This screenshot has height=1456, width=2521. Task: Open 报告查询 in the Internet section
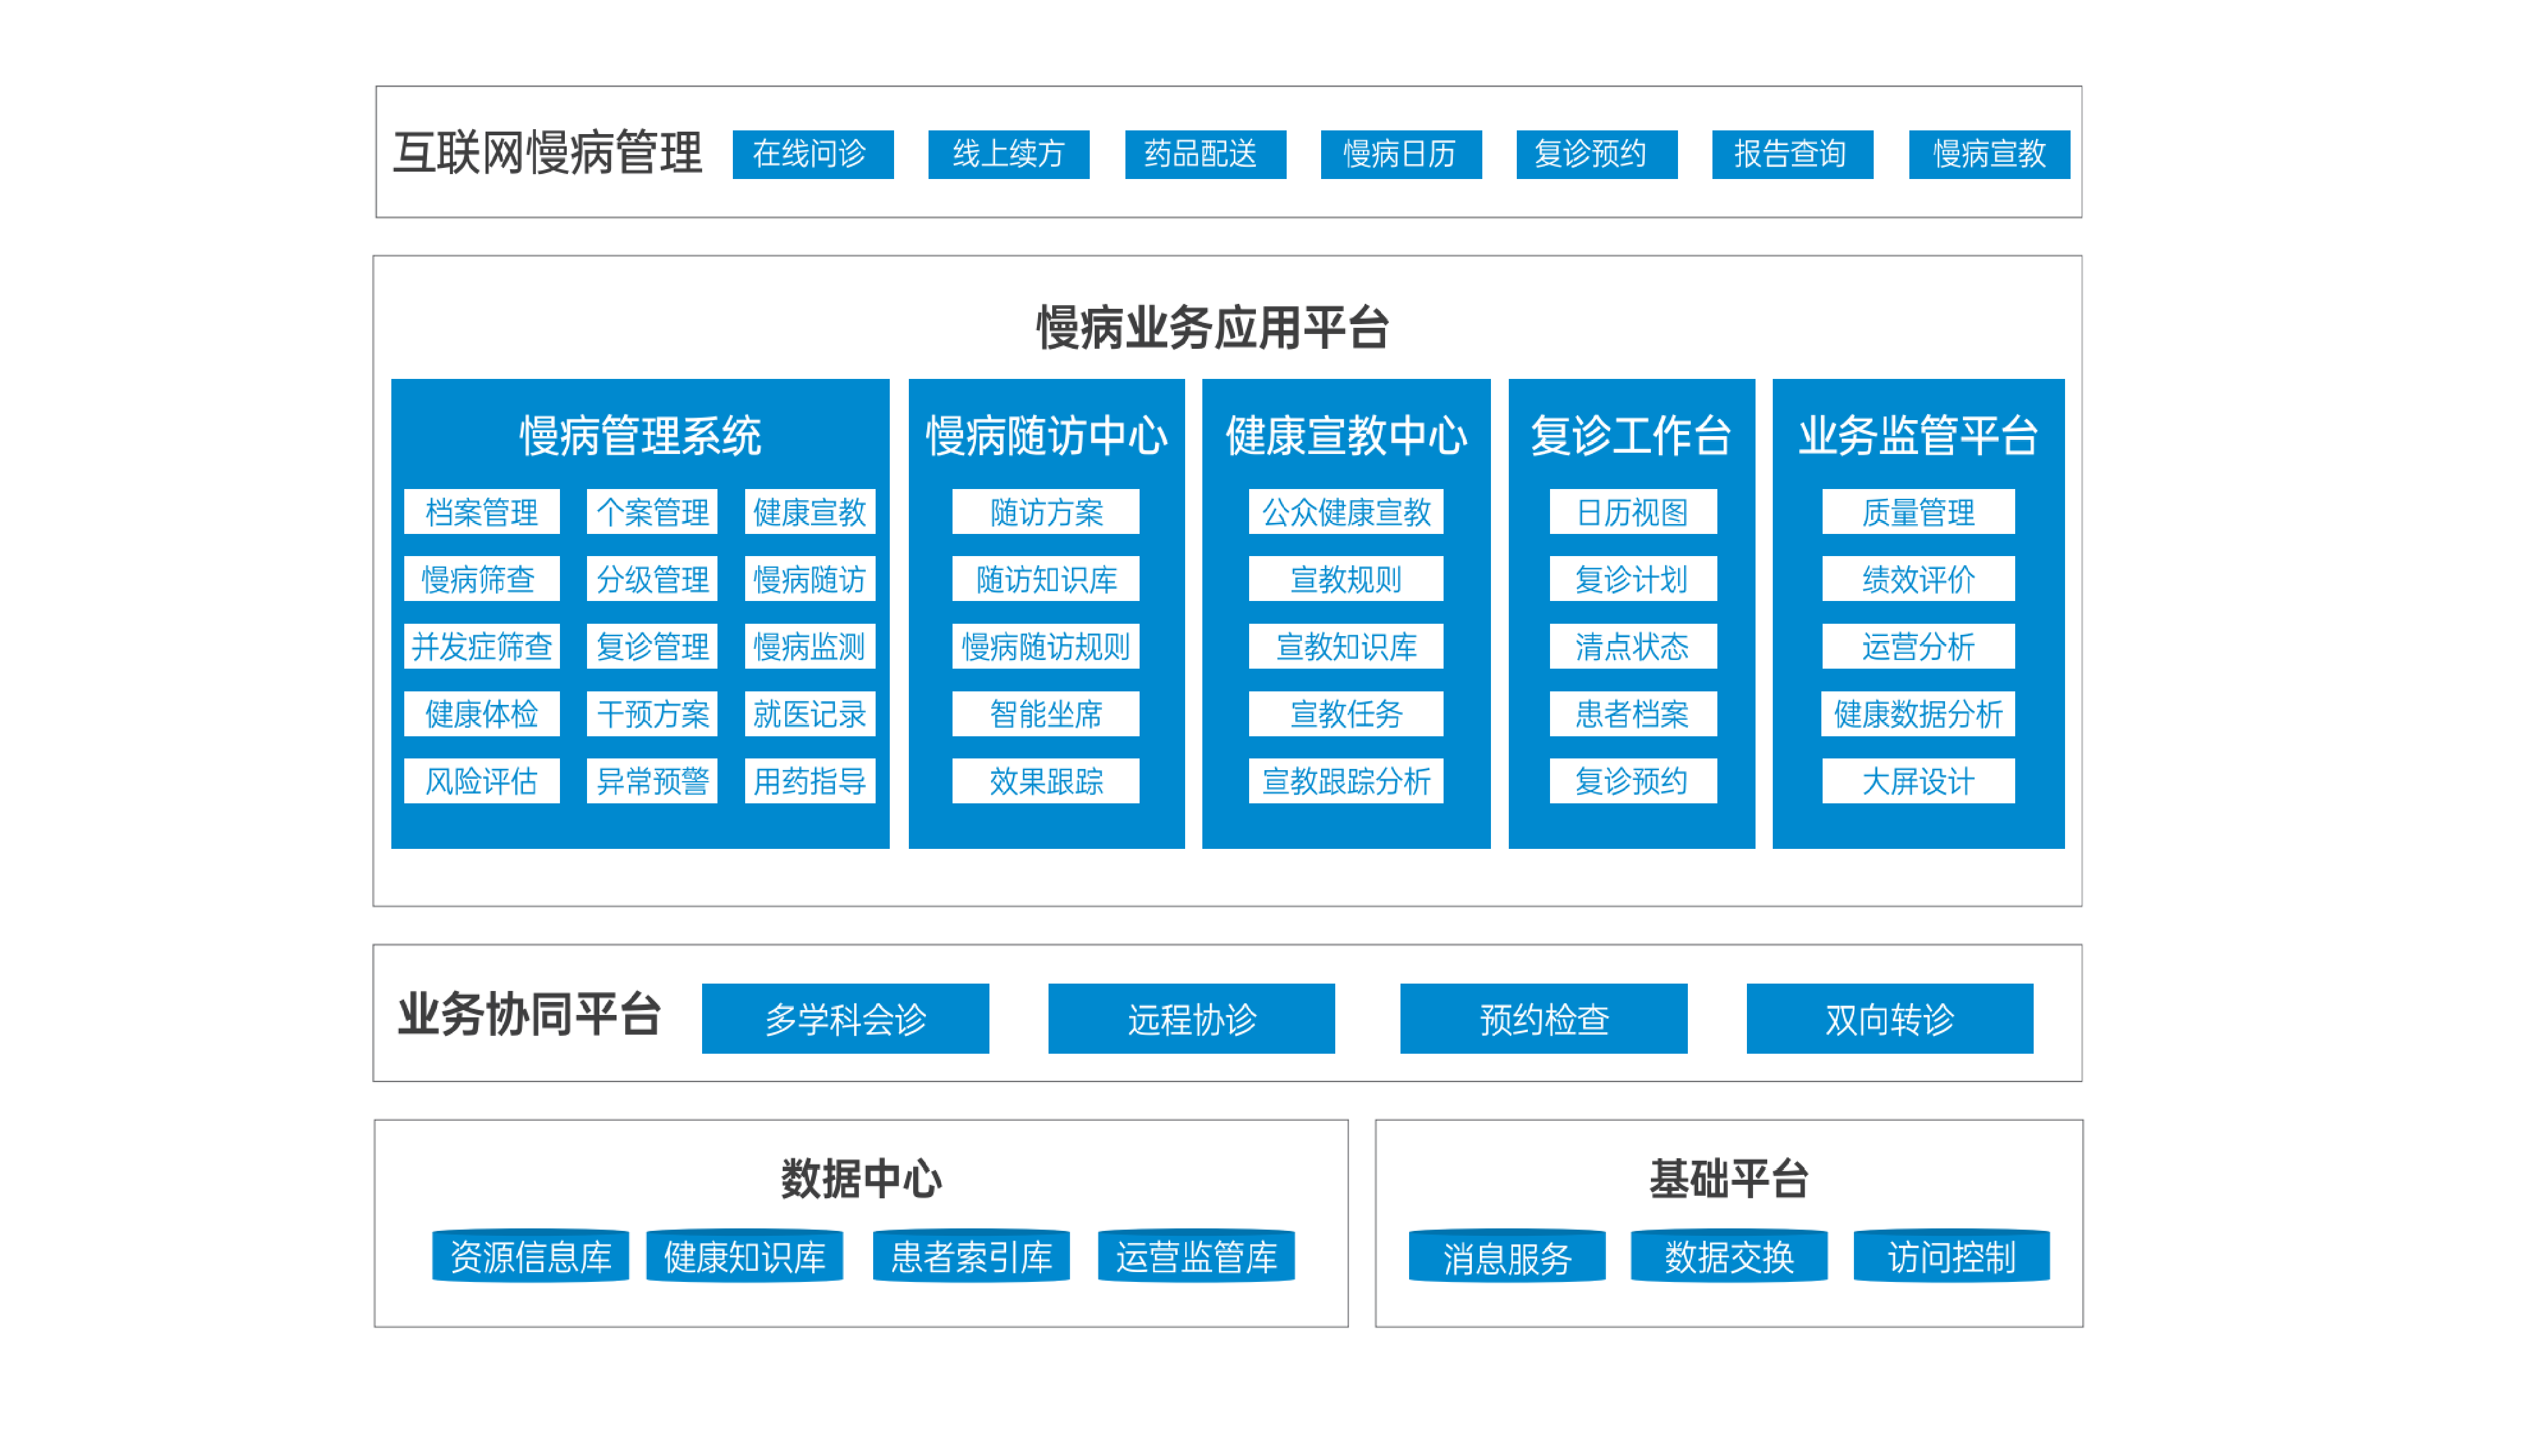point(1791,154)
